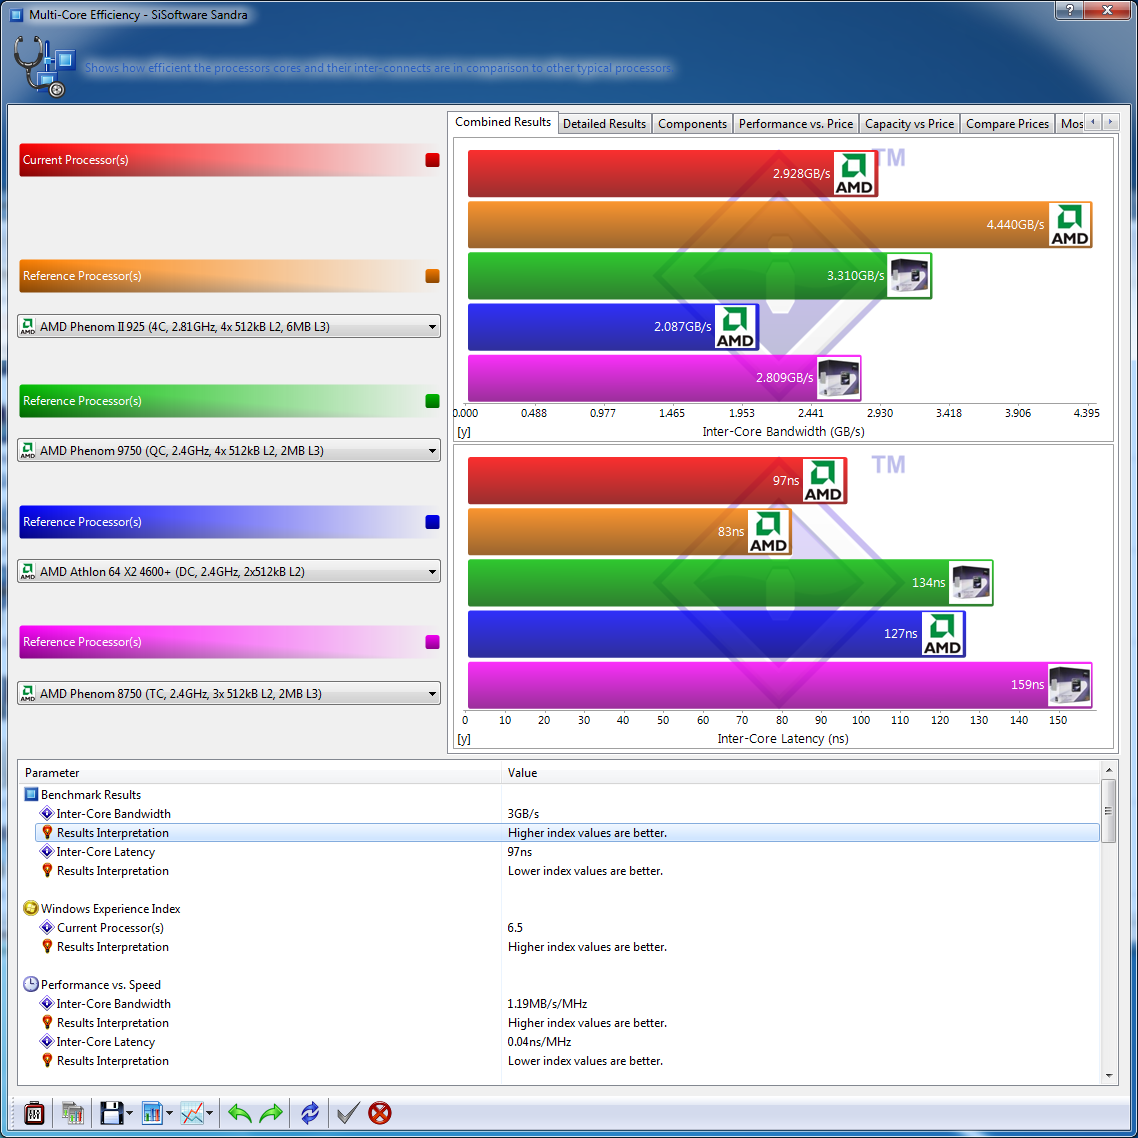Click the green 134ns latency bar
Viewport: 1138px width, 1138px height.
pyautogui.click(x=731, y=583)
